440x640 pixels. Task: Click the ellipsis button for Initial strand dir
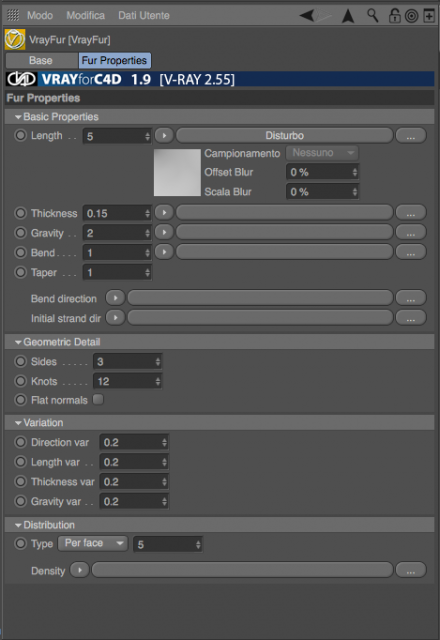point(411,317)
